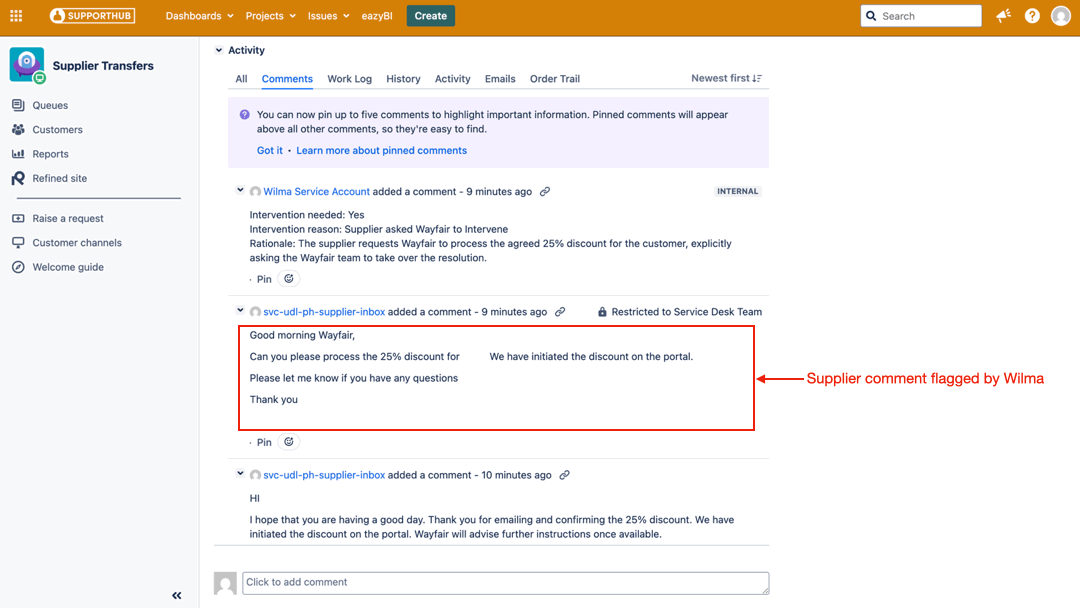
Task: Add emoji reaction to Wilma's comment
Action: click(x=288, y=278)
